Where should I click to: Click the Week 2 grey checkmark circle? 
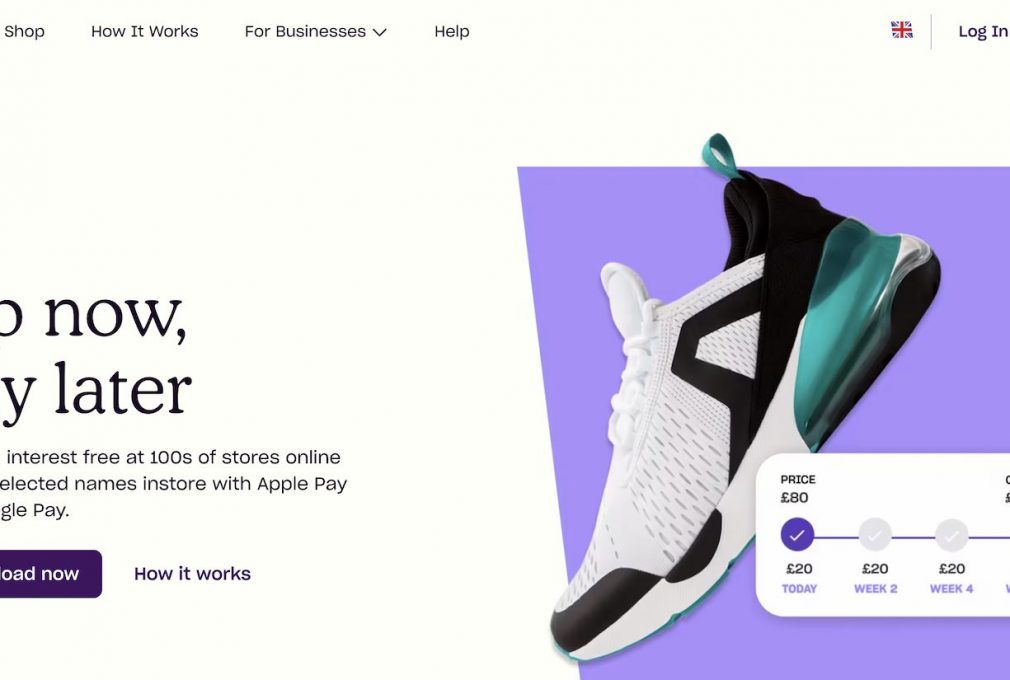tap(875, 534)
